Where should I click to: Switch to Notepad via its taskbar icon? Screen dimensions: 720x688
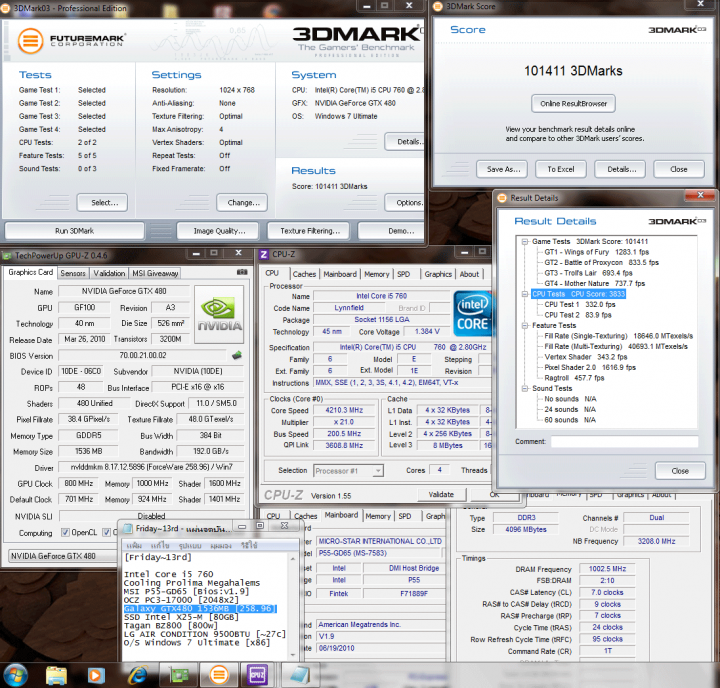[299, 675]
